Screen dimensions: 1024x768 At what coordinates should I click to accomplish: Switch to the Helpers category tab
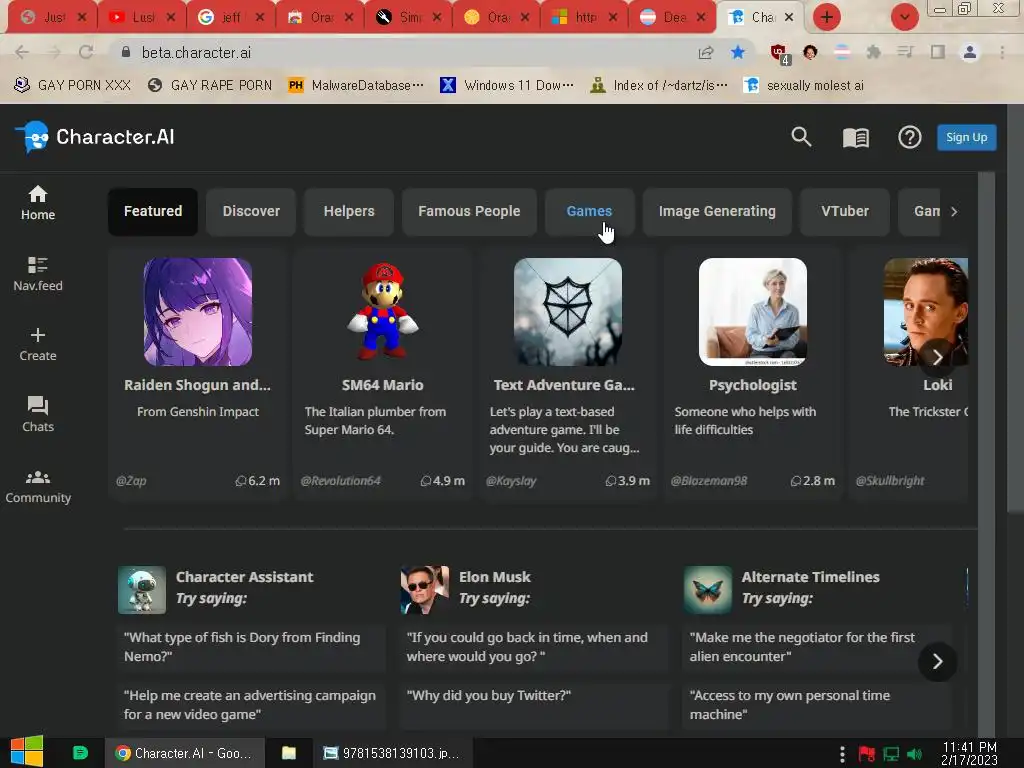click(x=349, y=212)
